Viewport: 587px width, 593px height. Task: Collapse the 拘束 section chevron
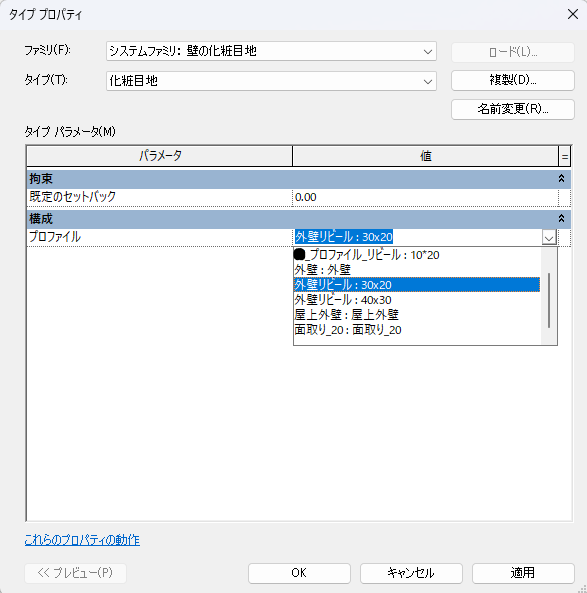coord(561,179)
